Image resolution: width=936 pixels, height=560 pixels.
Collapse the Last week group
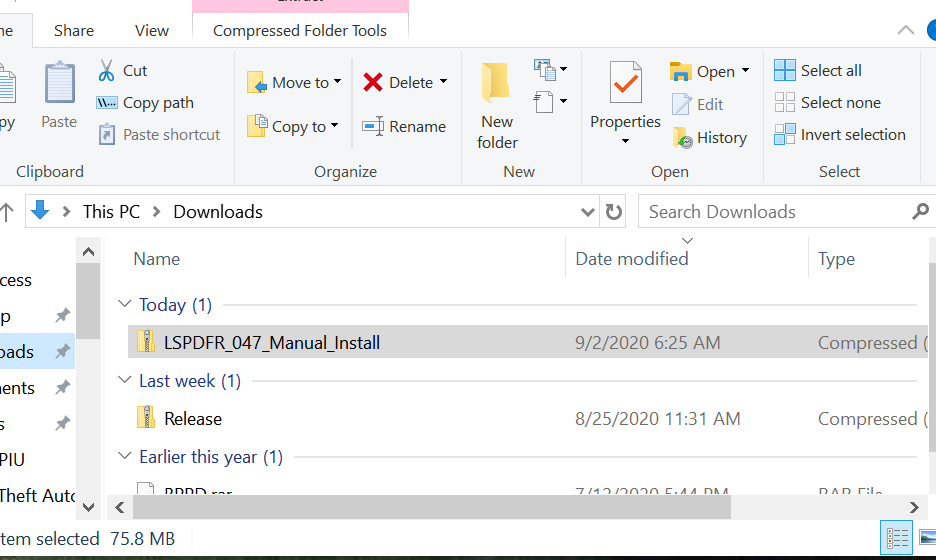(125, 380)
